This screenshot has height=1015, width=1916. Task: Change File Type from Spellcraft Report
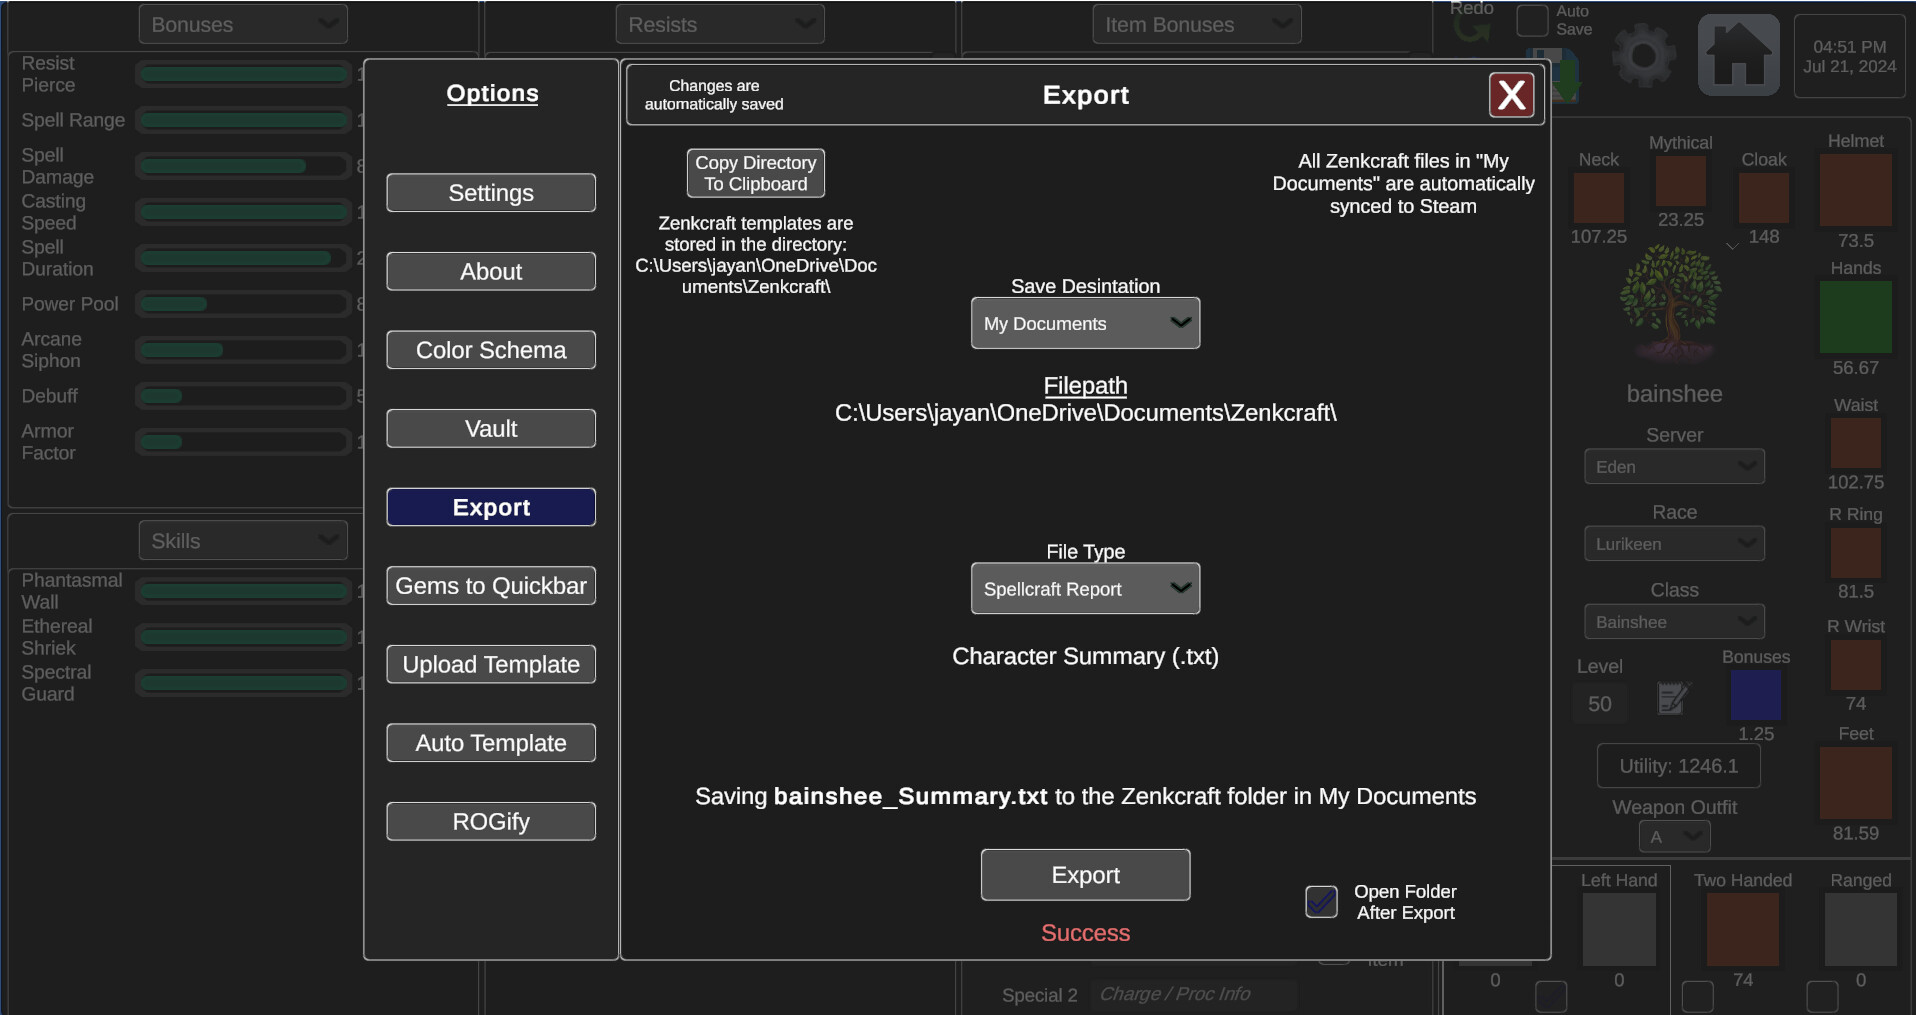click(x=1085, y=588)
